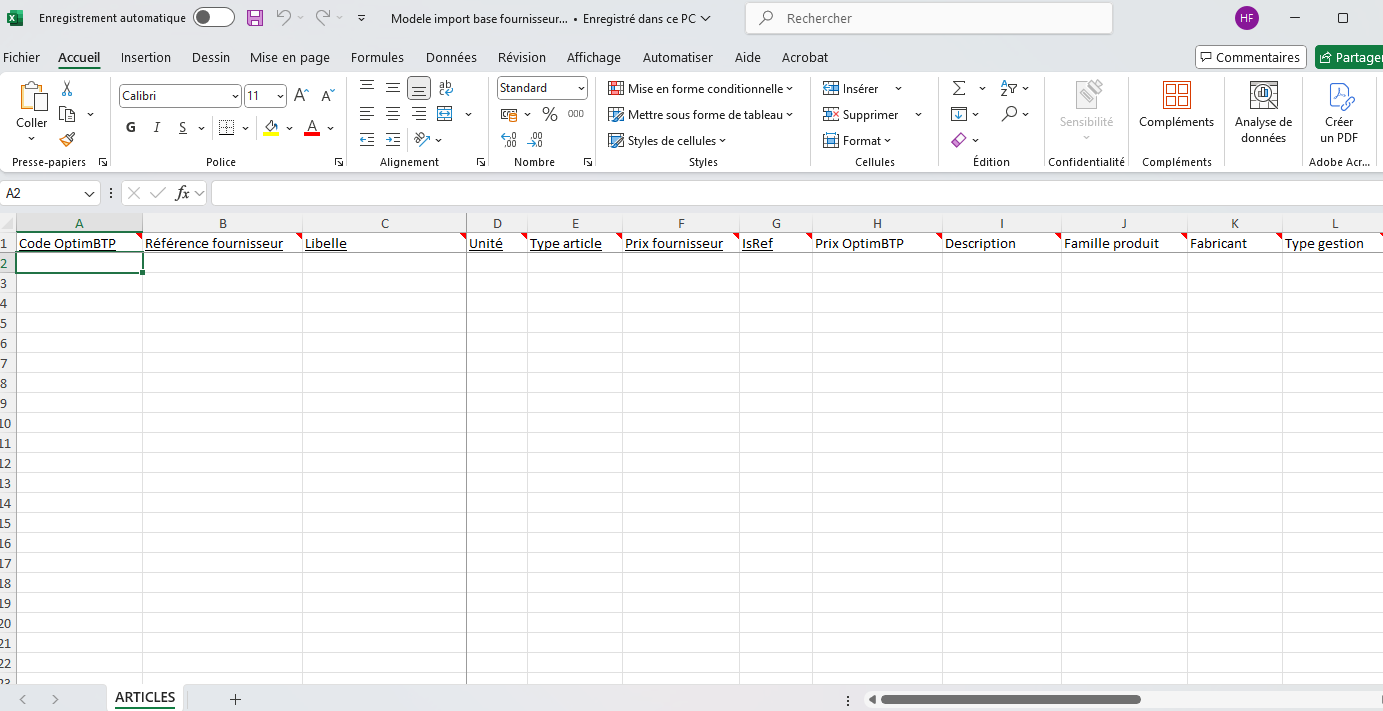Select the Italic formatting icon

pyautogui.click(x=156, y=127)
